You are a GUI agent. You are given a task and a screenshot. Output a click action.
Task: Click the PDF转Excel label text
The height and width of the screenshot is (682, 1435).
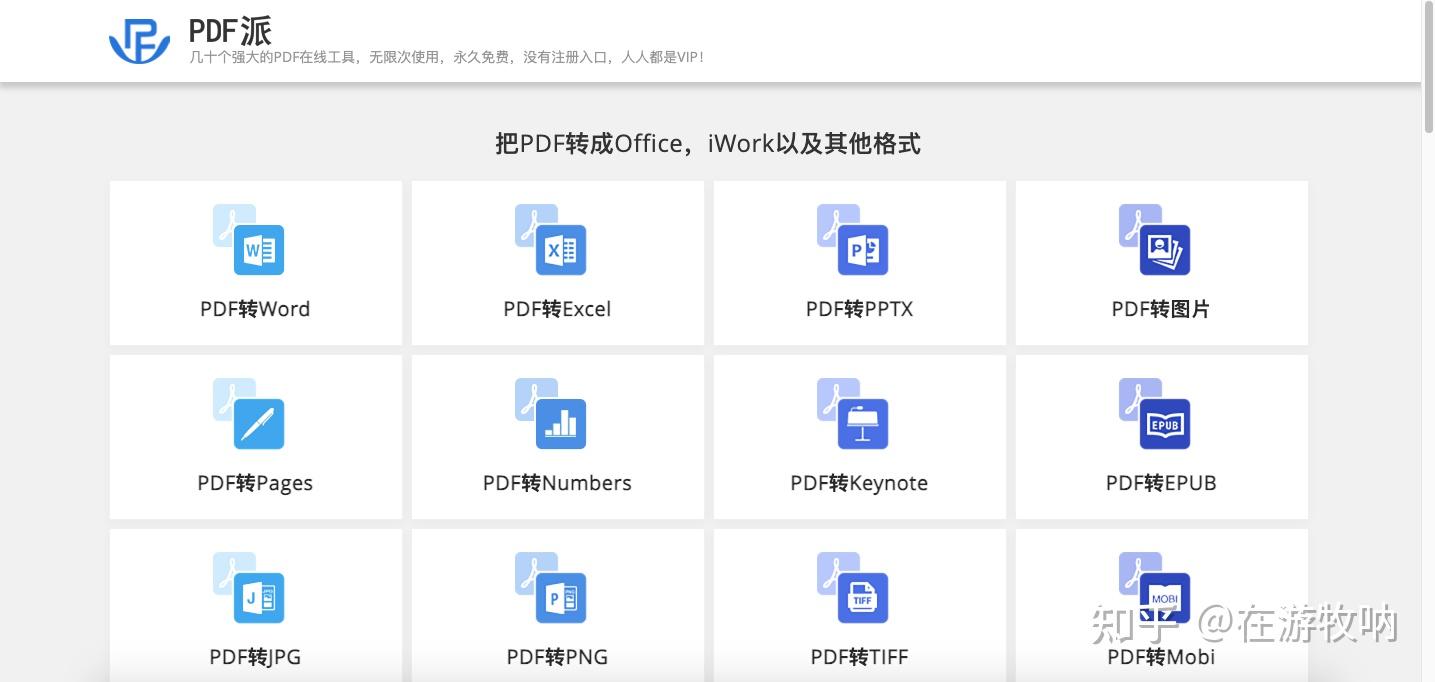(x=557, y=309)
